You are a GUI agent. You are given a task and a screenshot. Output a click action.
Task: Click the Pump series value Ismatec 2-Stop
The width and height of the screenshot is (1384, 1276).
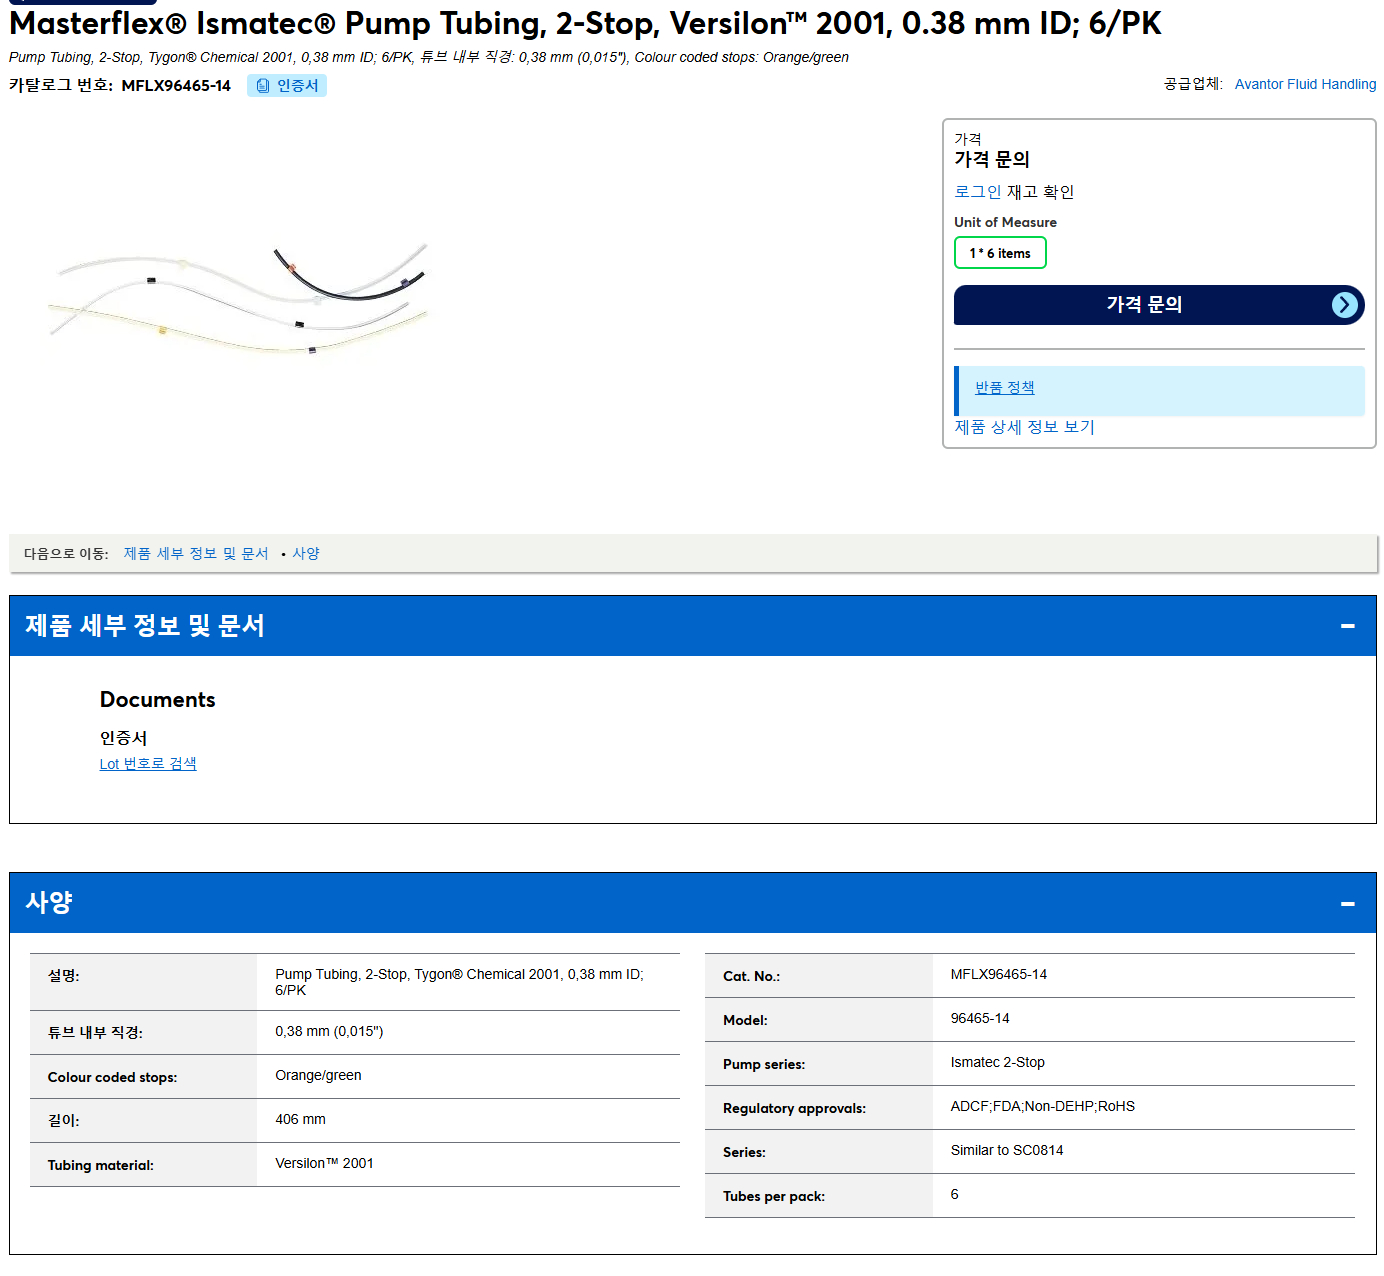click(x=997, y=1063)
